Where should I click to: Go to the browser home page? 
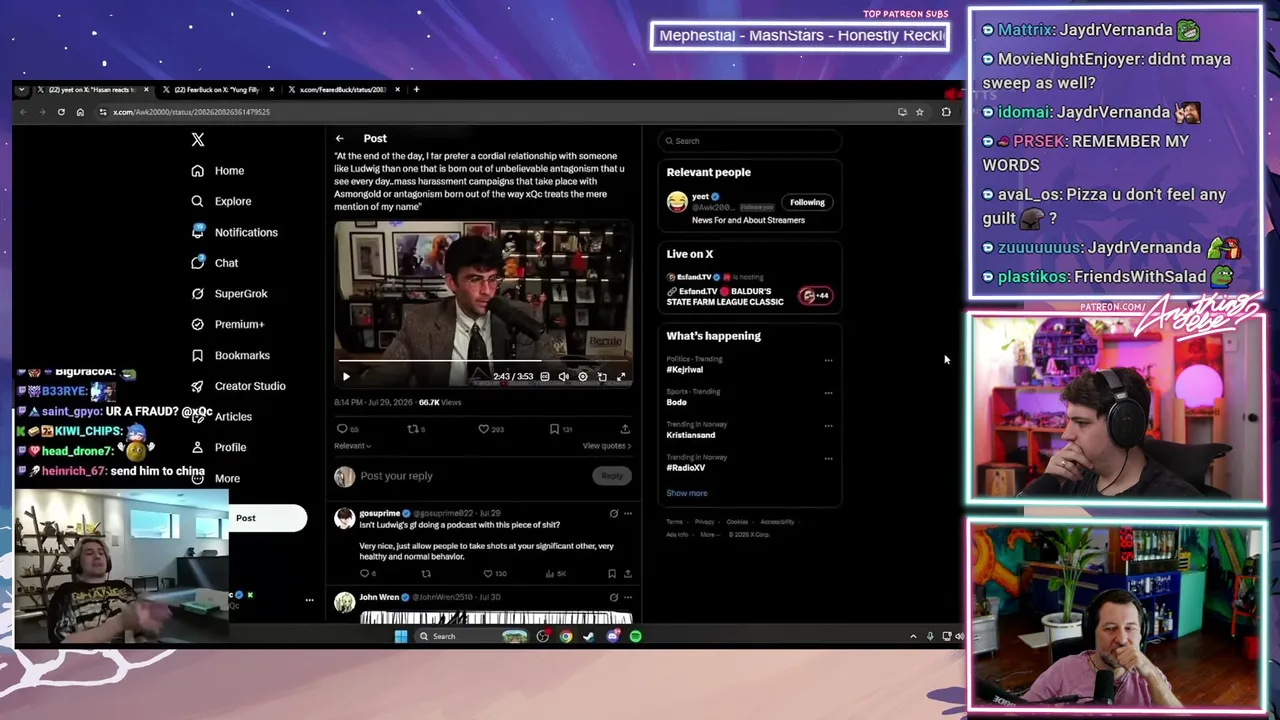click(x=80, y=112)
